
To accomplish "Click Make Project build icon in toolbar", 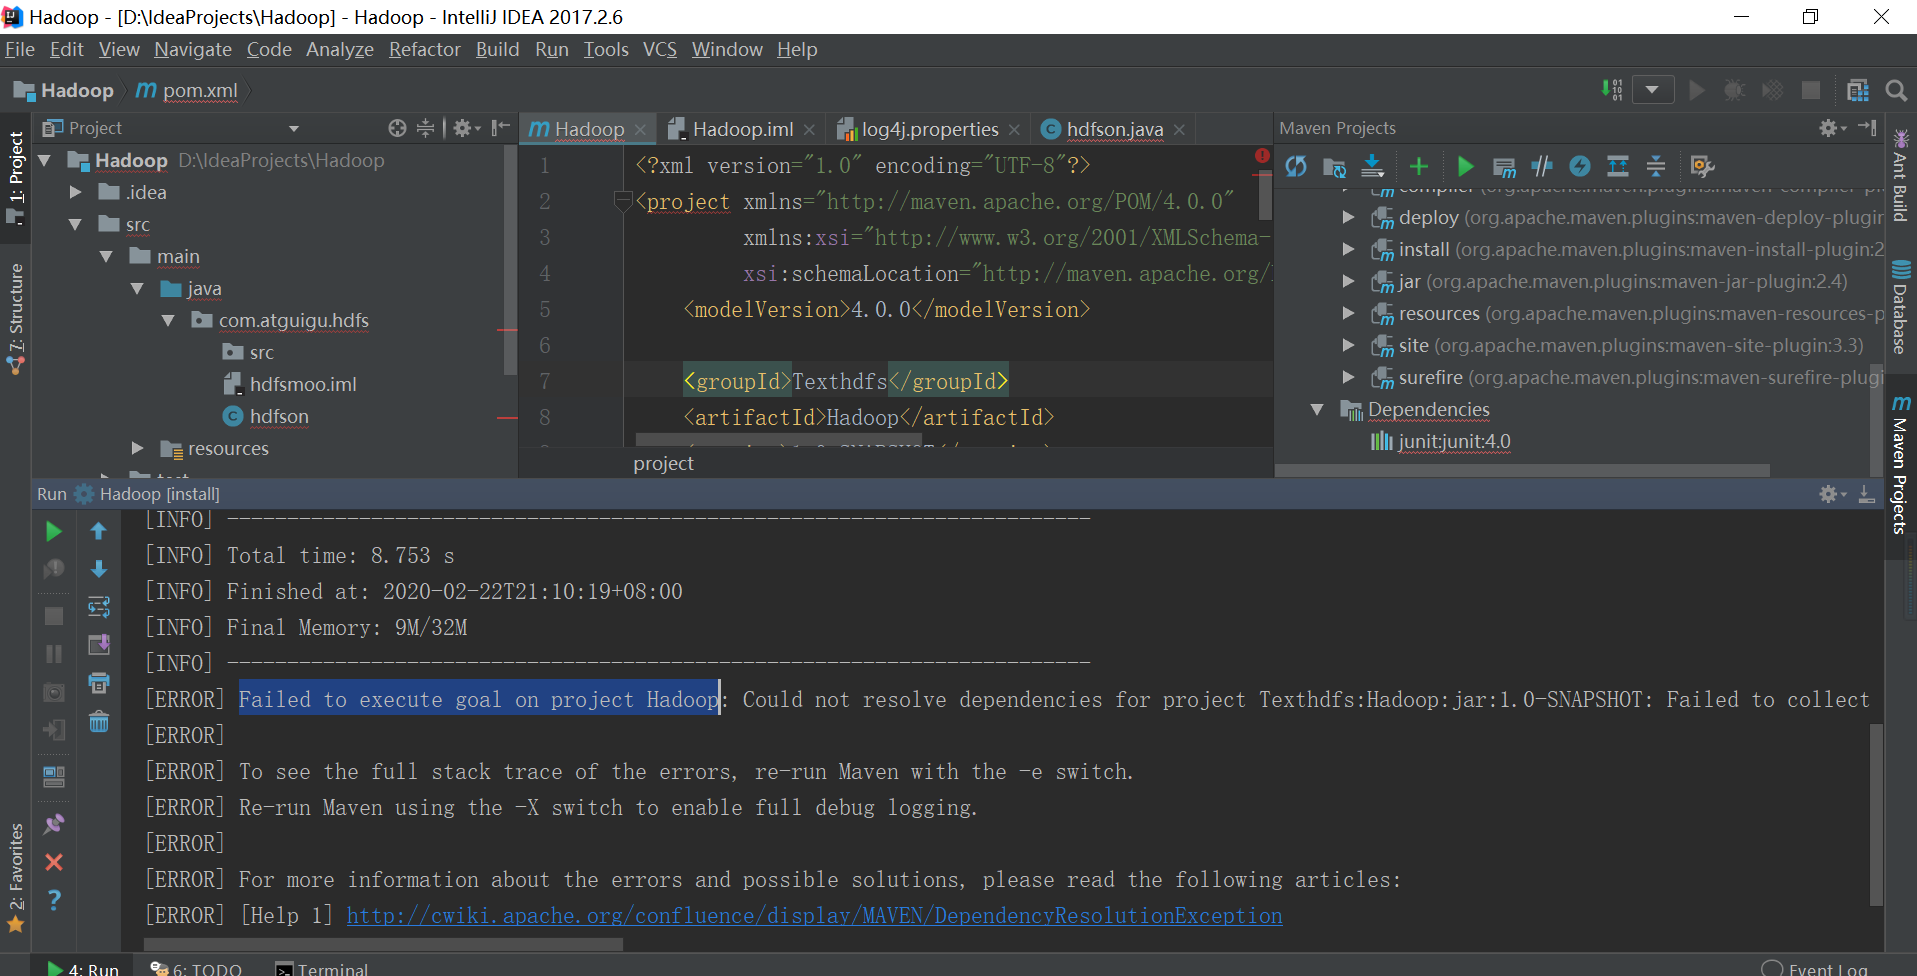I will pos(1612,90).
